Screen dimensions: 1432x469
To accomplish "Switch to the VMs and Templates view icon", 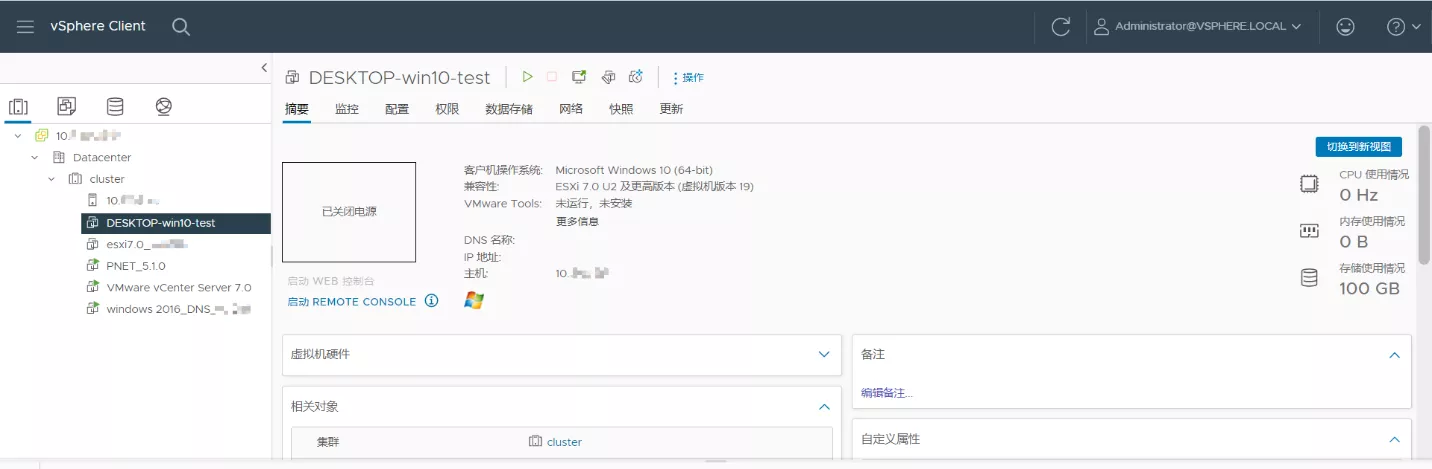I will click(x=67, y=106).
